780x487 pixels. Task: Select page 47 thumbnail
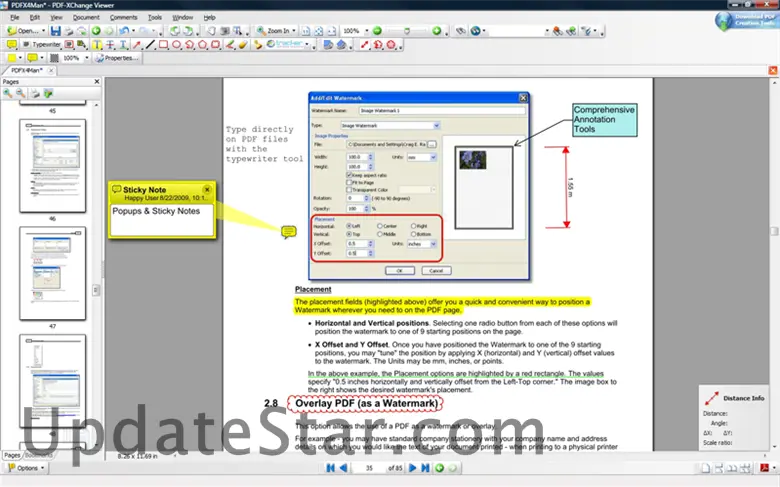click(53, 273)
